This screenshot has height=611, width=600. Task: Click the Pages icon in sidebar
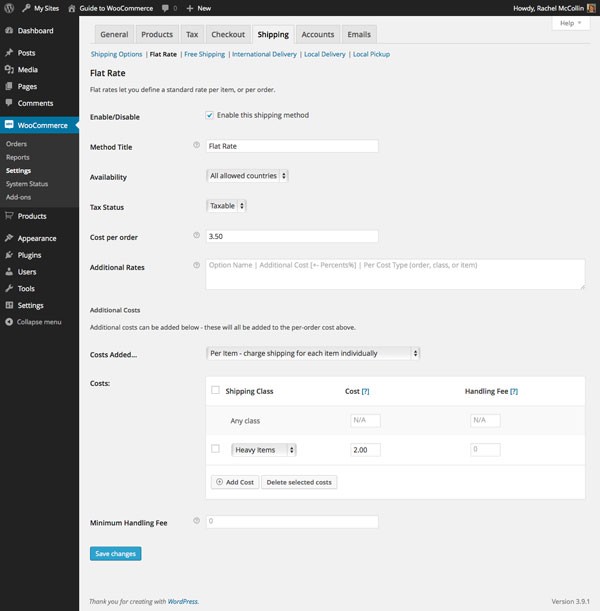tap(9, 86)
